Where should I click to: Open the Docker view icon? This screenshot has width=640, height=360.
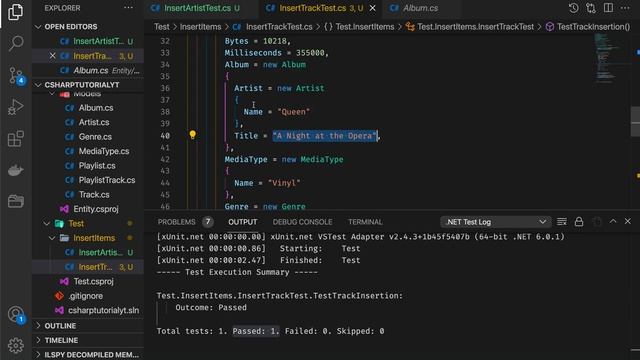click(x=16, y=170)
